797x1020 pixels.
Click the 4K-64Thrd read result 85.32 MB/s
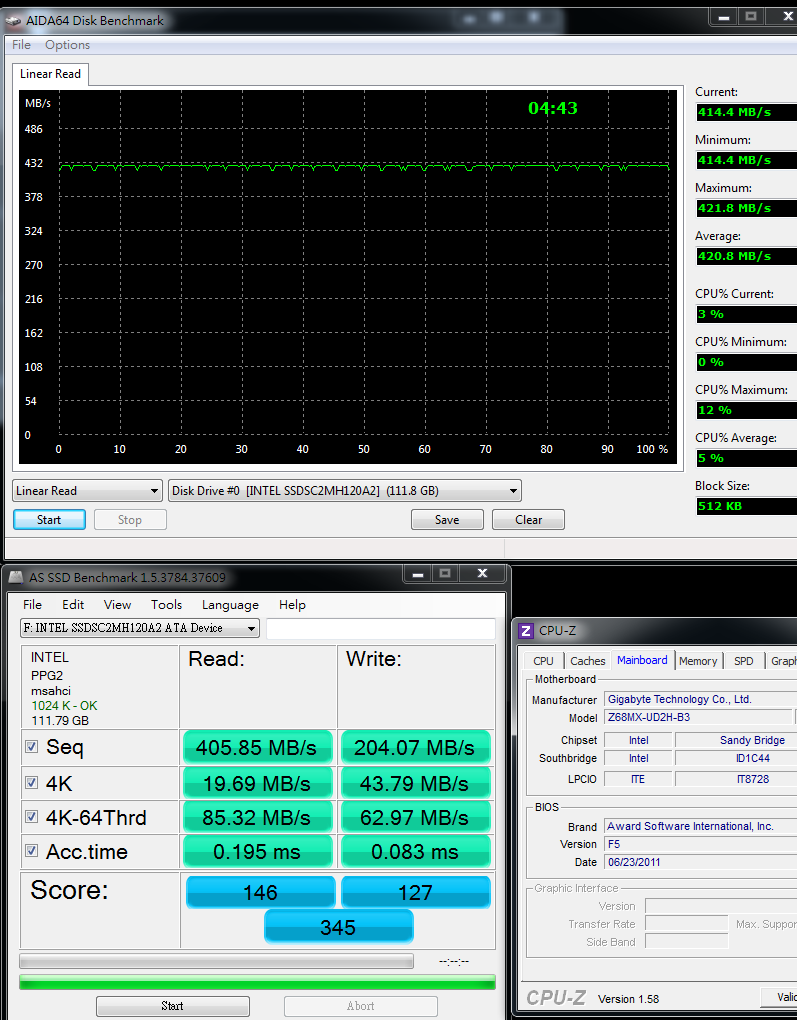coord(258,818)
